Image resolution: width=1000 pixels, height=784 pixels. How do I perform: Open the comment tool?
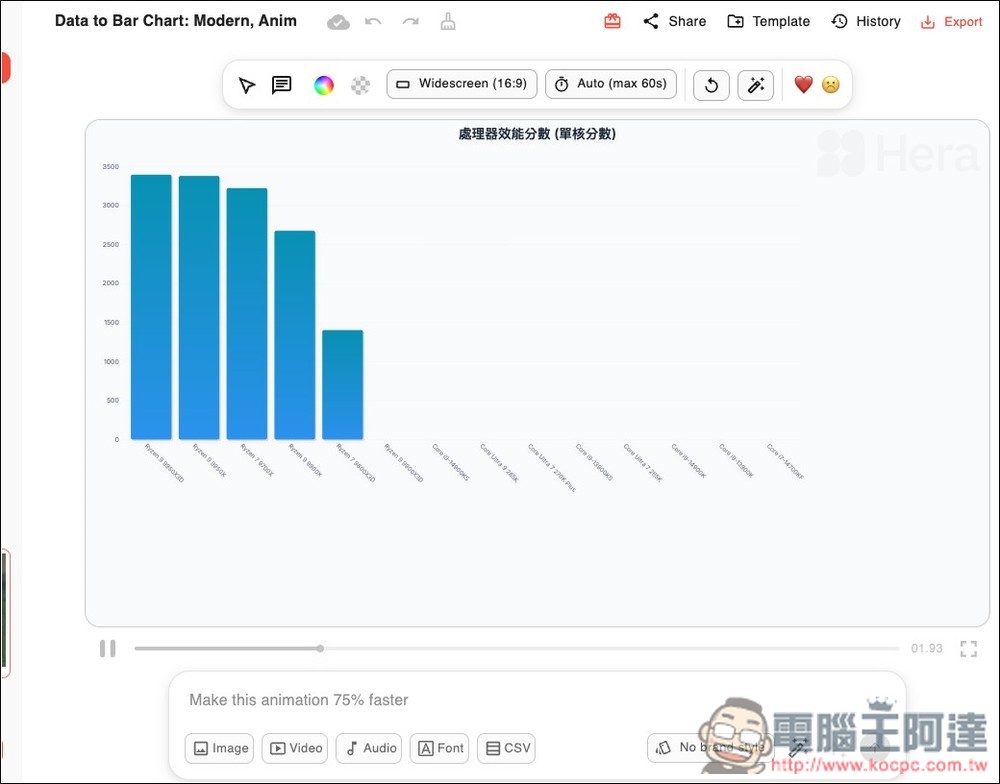click(x=282, y=85)
